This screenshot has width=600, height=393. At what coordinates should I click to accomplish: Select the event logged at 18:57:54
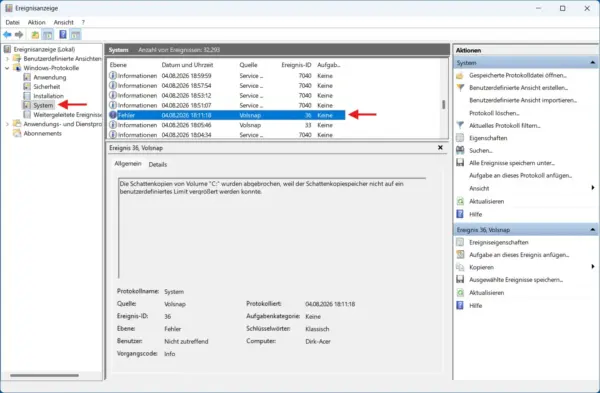pos(227,86)
